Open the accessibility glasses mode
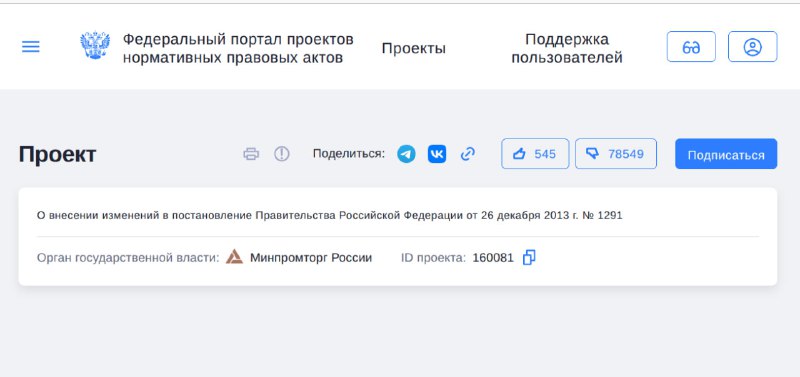 pos(691,47)
